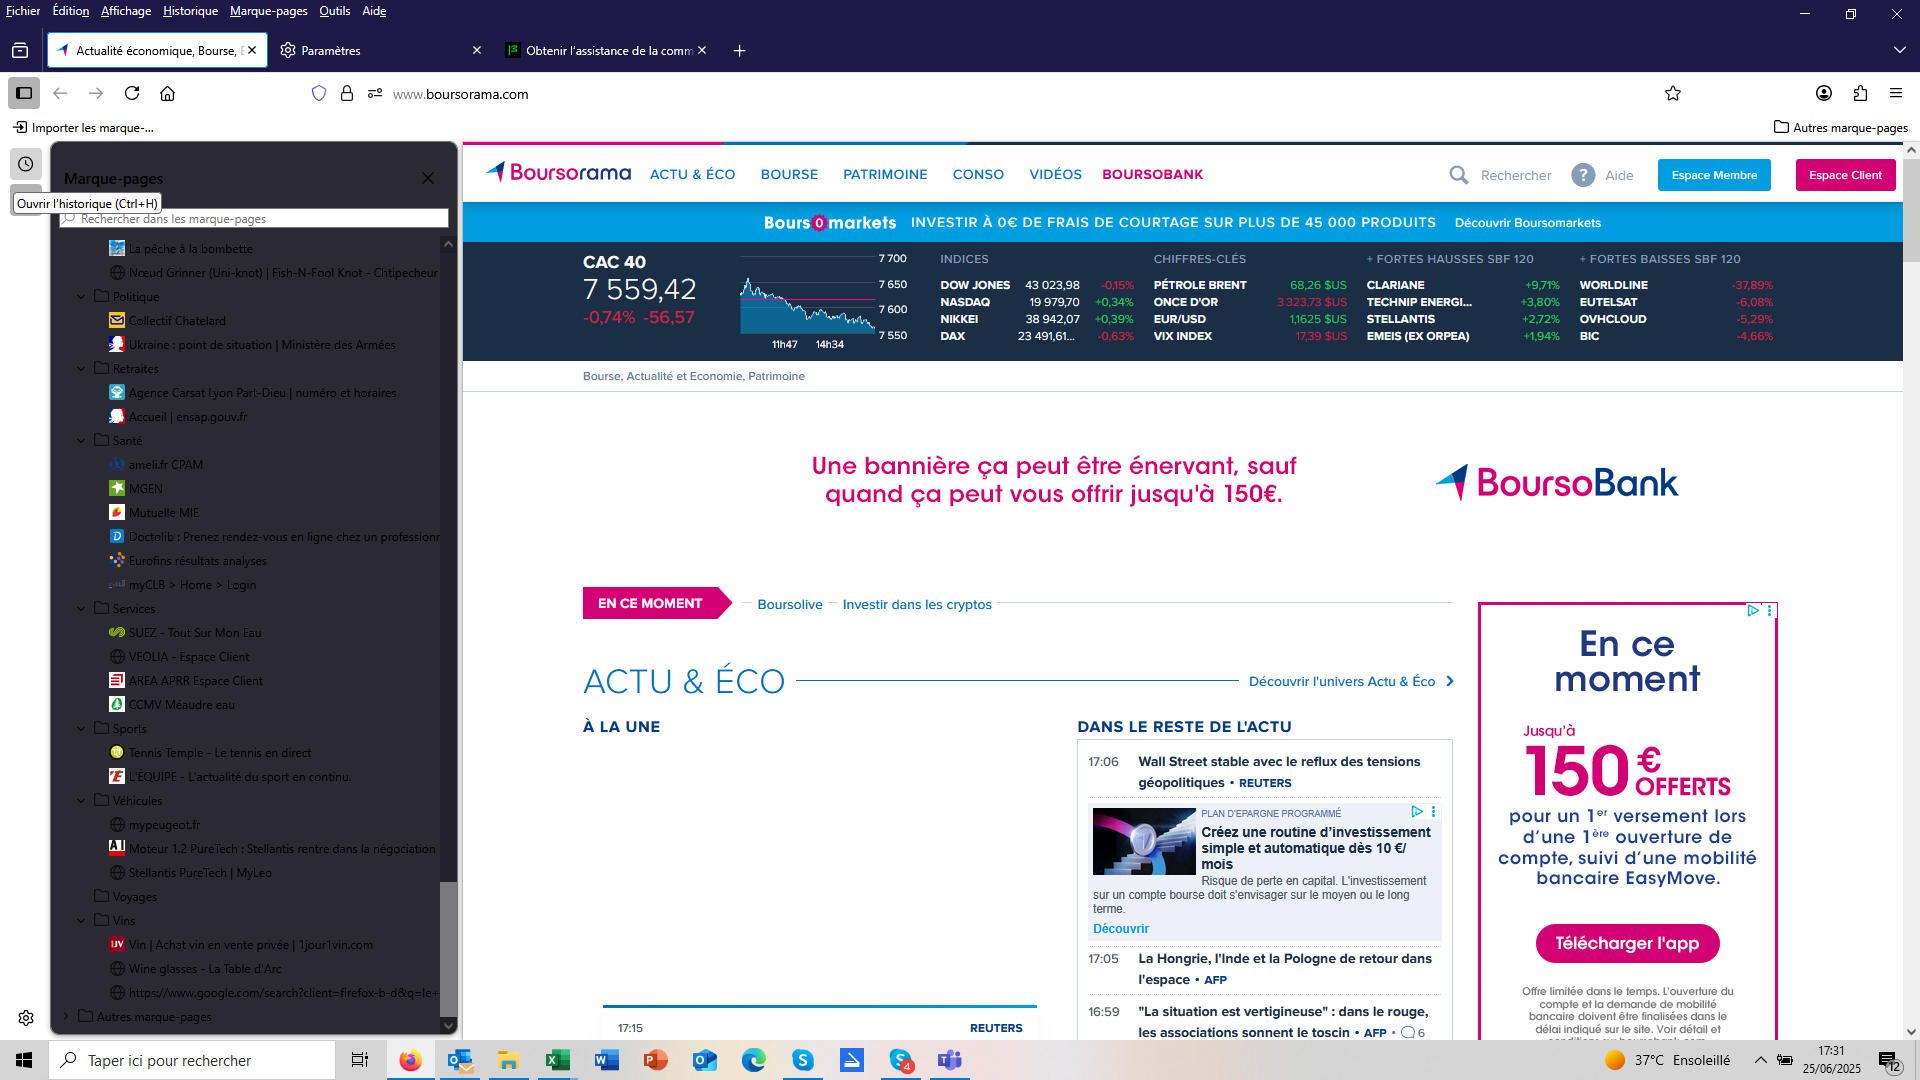
Task: Collapse the Vins bookmarks folder
Action: tap(82, 921)
